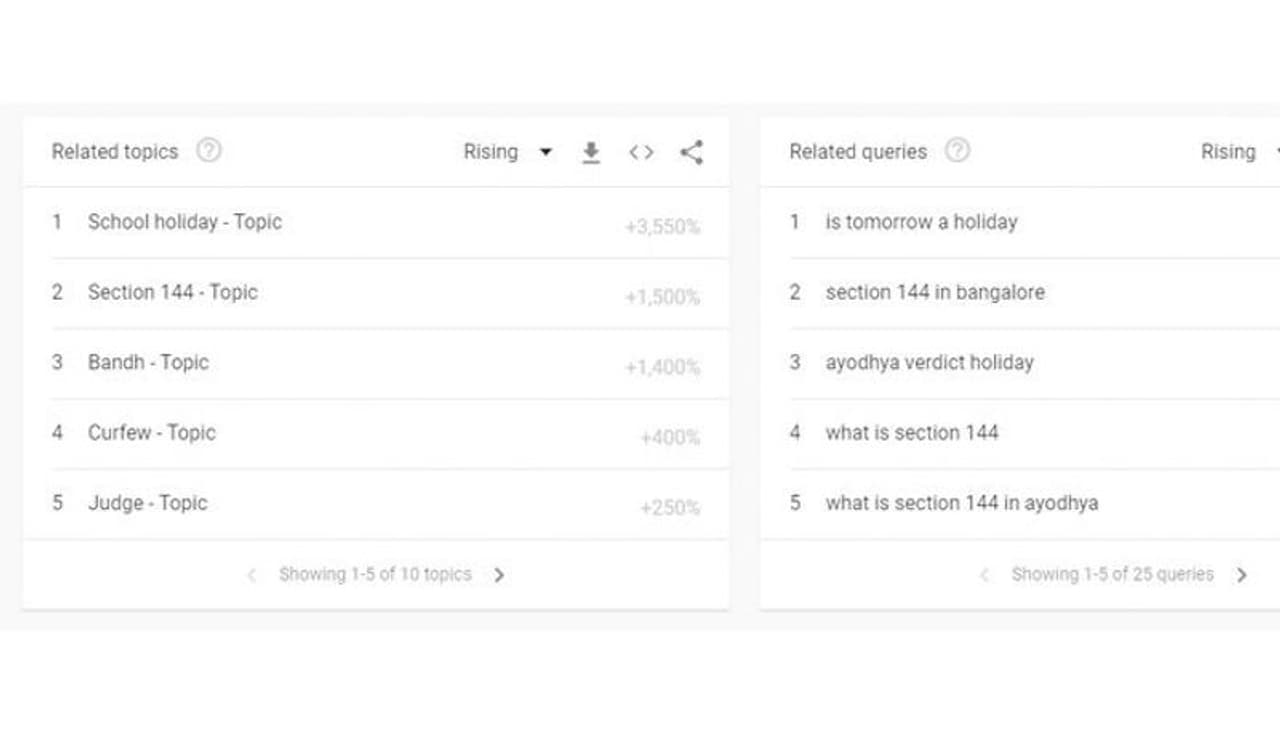Screen dimensions: 1280x731
Task: Open the Rising dropdown in Related queries
Action: pos(1236,152)
